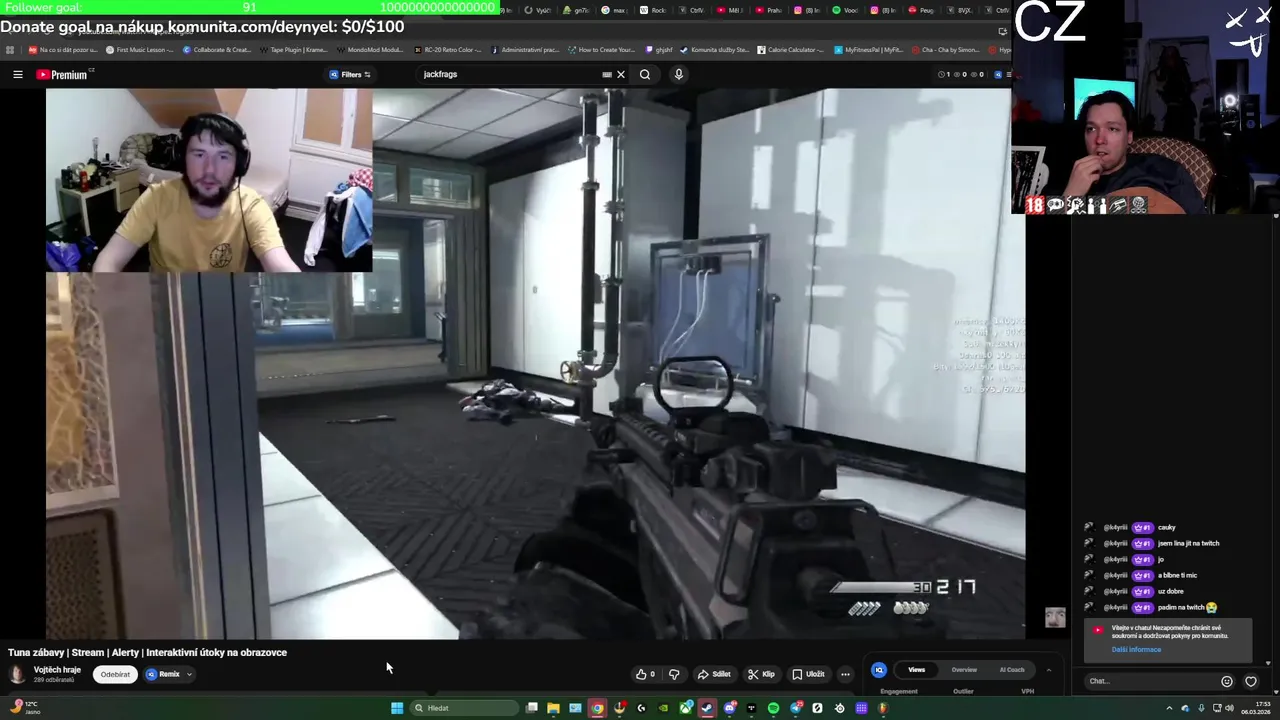Screen dimensions: 1280x720
Task: Open the Windows Start menu
Action: 397,708
